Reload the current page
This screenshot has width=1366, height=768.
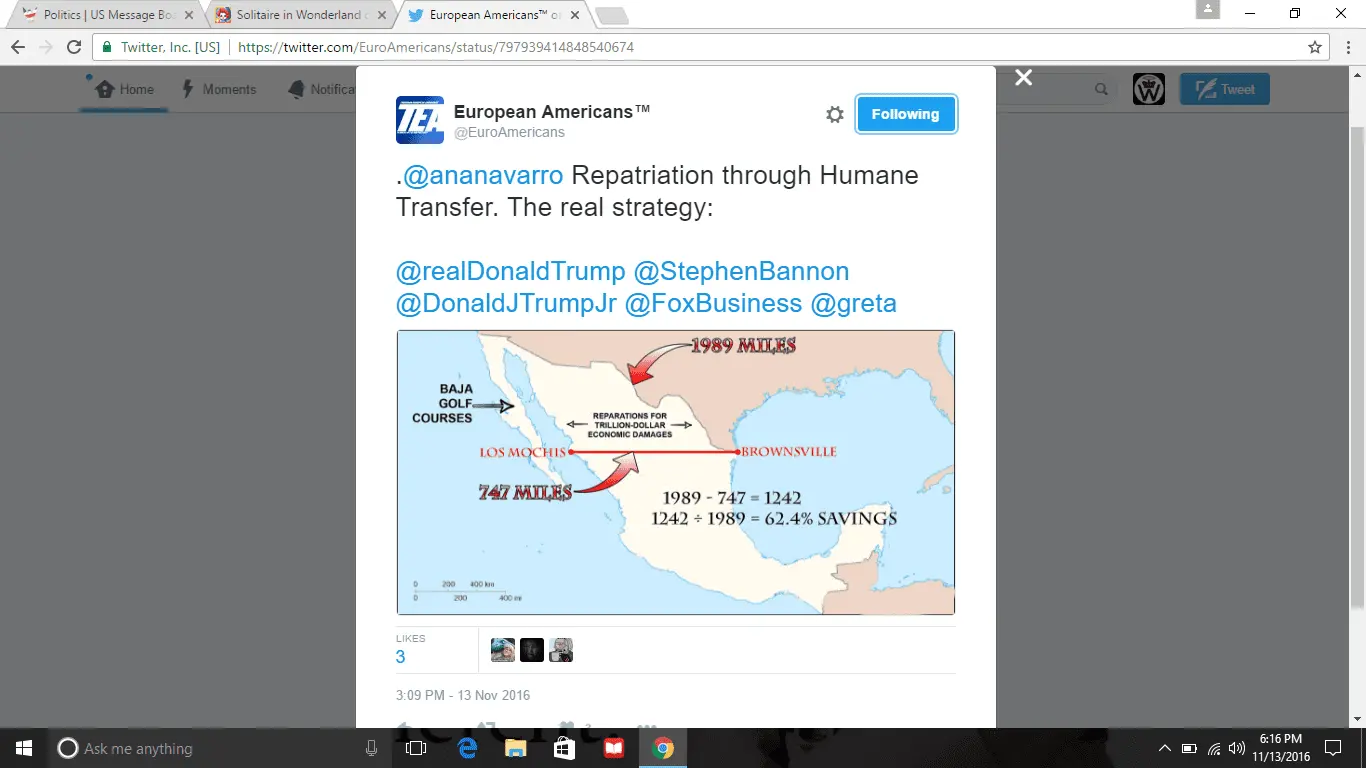[x=74, y=47]
